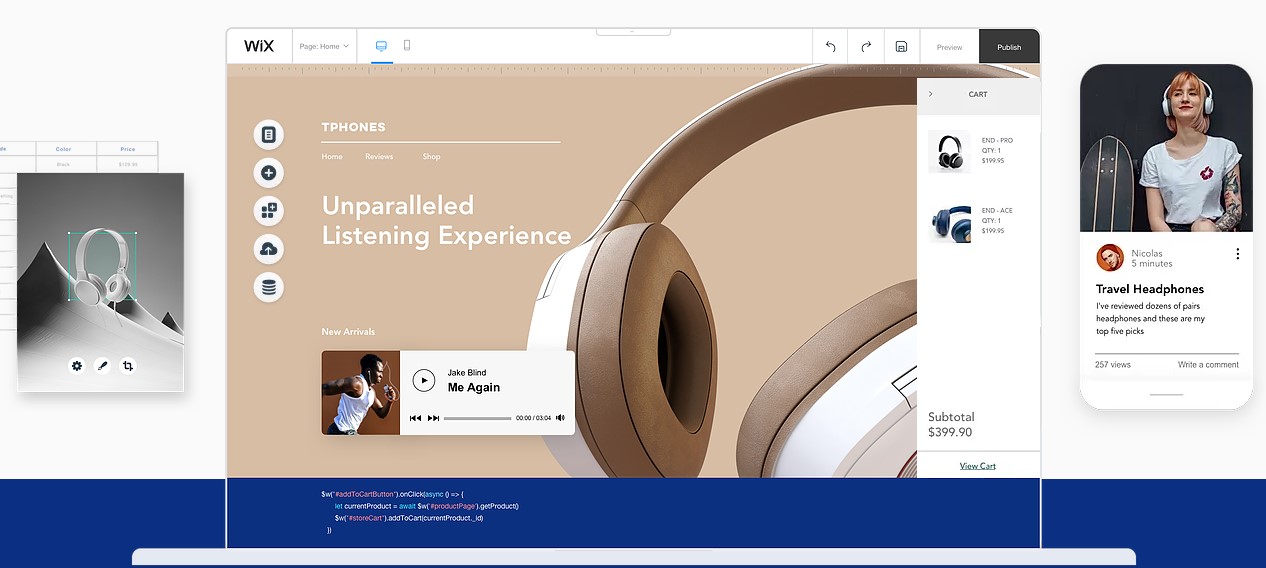Click the Publish button
This screenshot has height=568, width=1266.
click(x=1009, y=47)
